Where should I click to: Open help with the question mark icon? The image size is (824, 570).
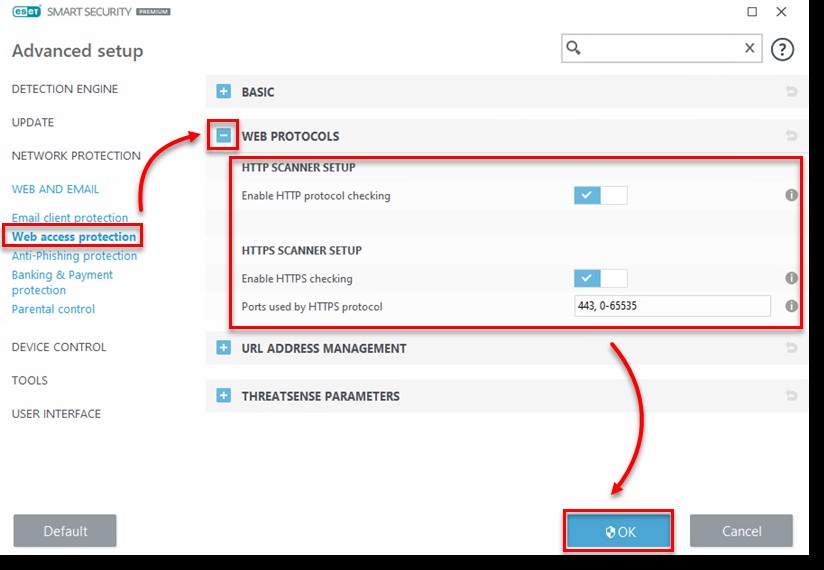[782, 50]
